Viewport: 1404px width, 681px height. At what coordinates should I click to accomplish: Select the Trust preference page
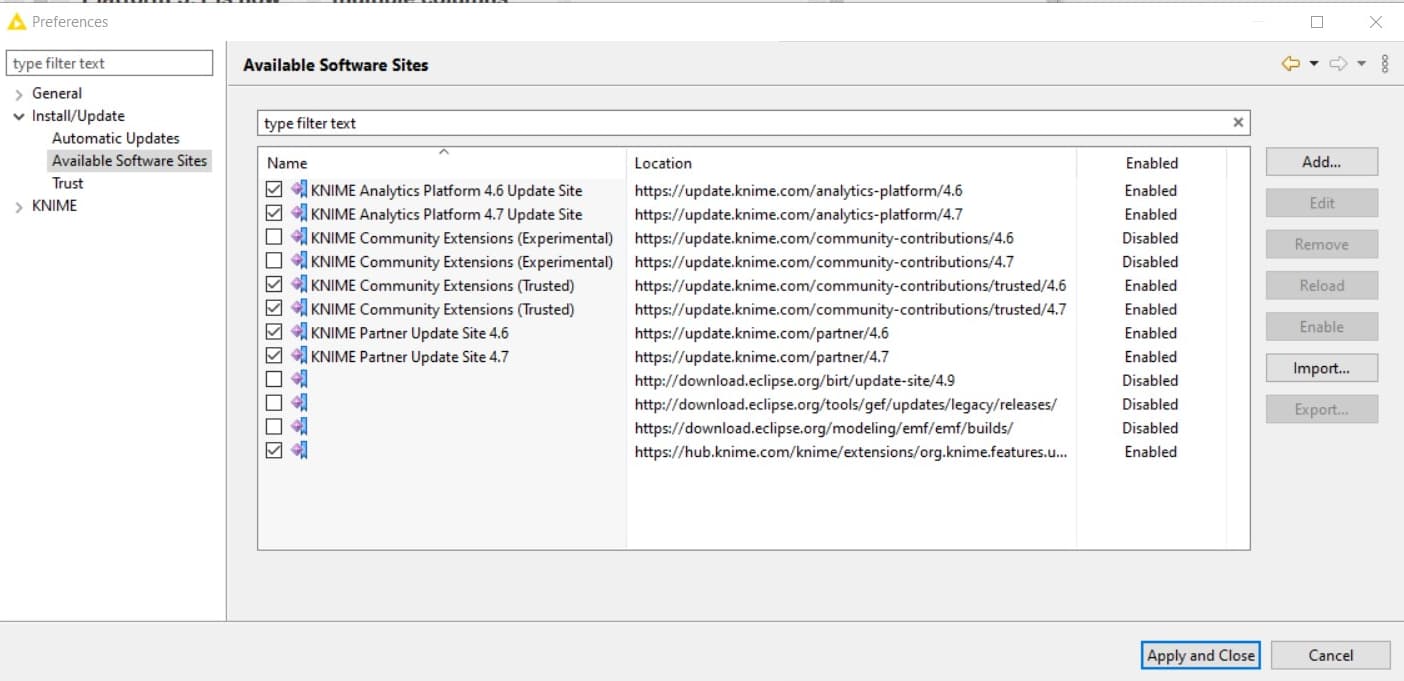point(68,183)
